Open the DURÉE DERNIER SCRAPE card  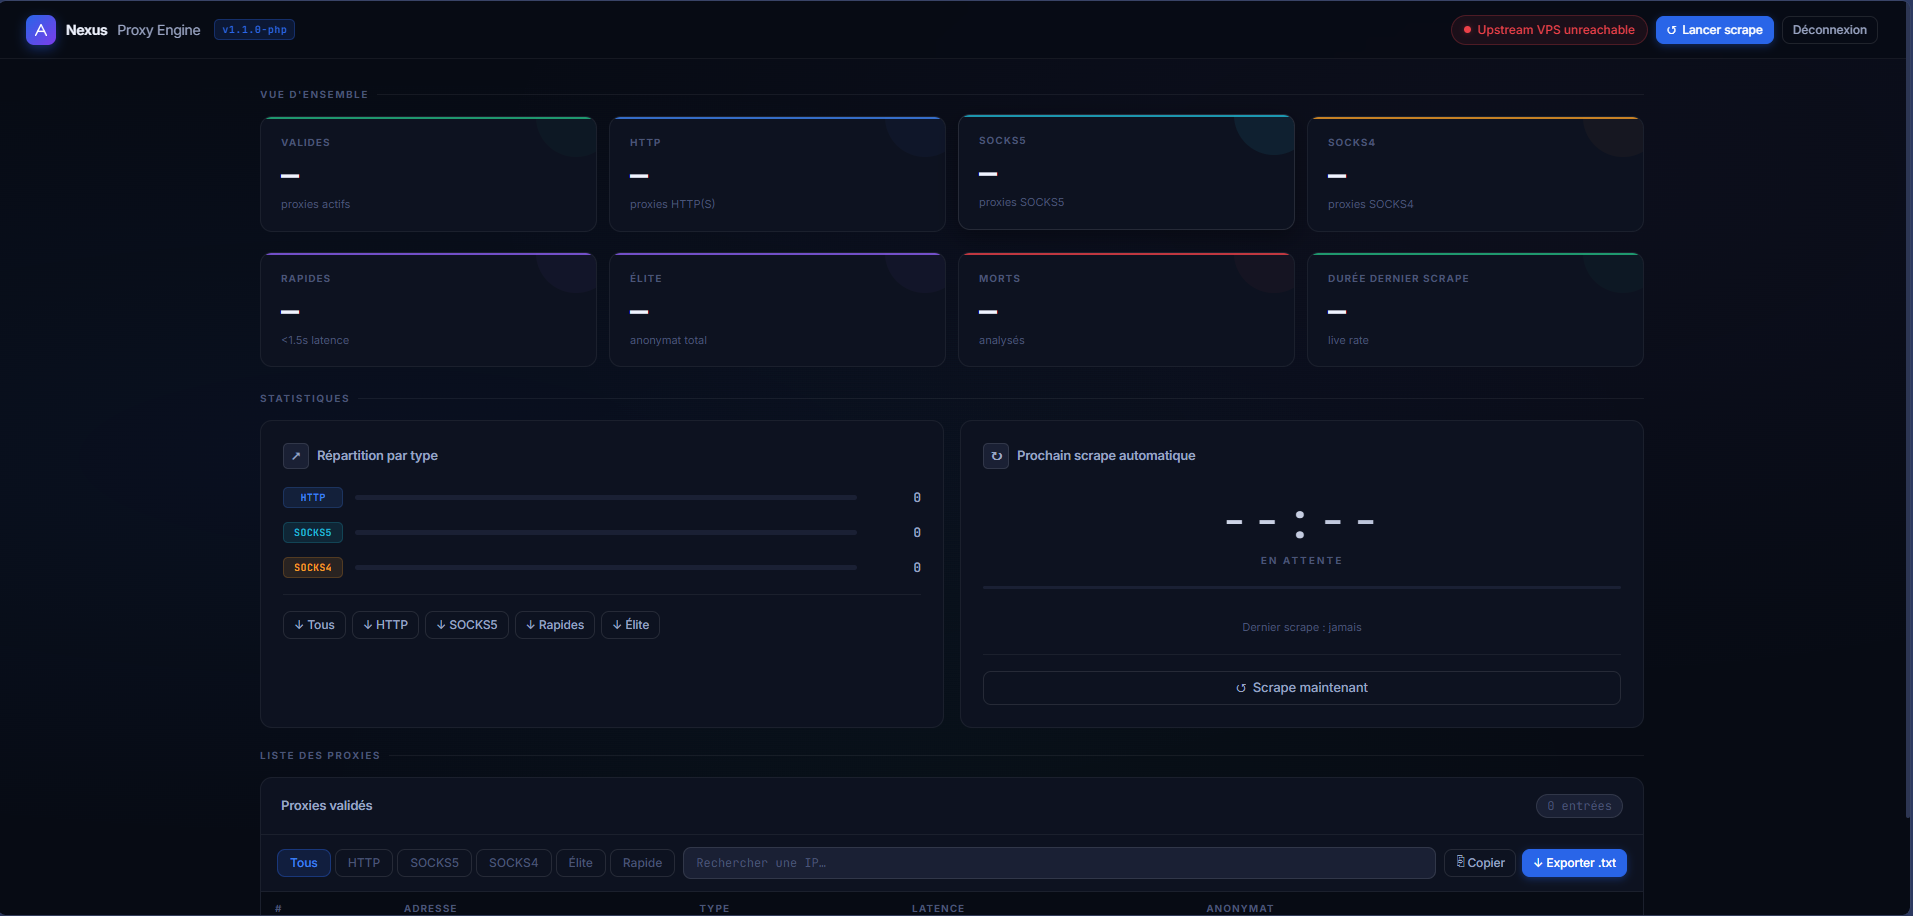[x=1475, y=310]
